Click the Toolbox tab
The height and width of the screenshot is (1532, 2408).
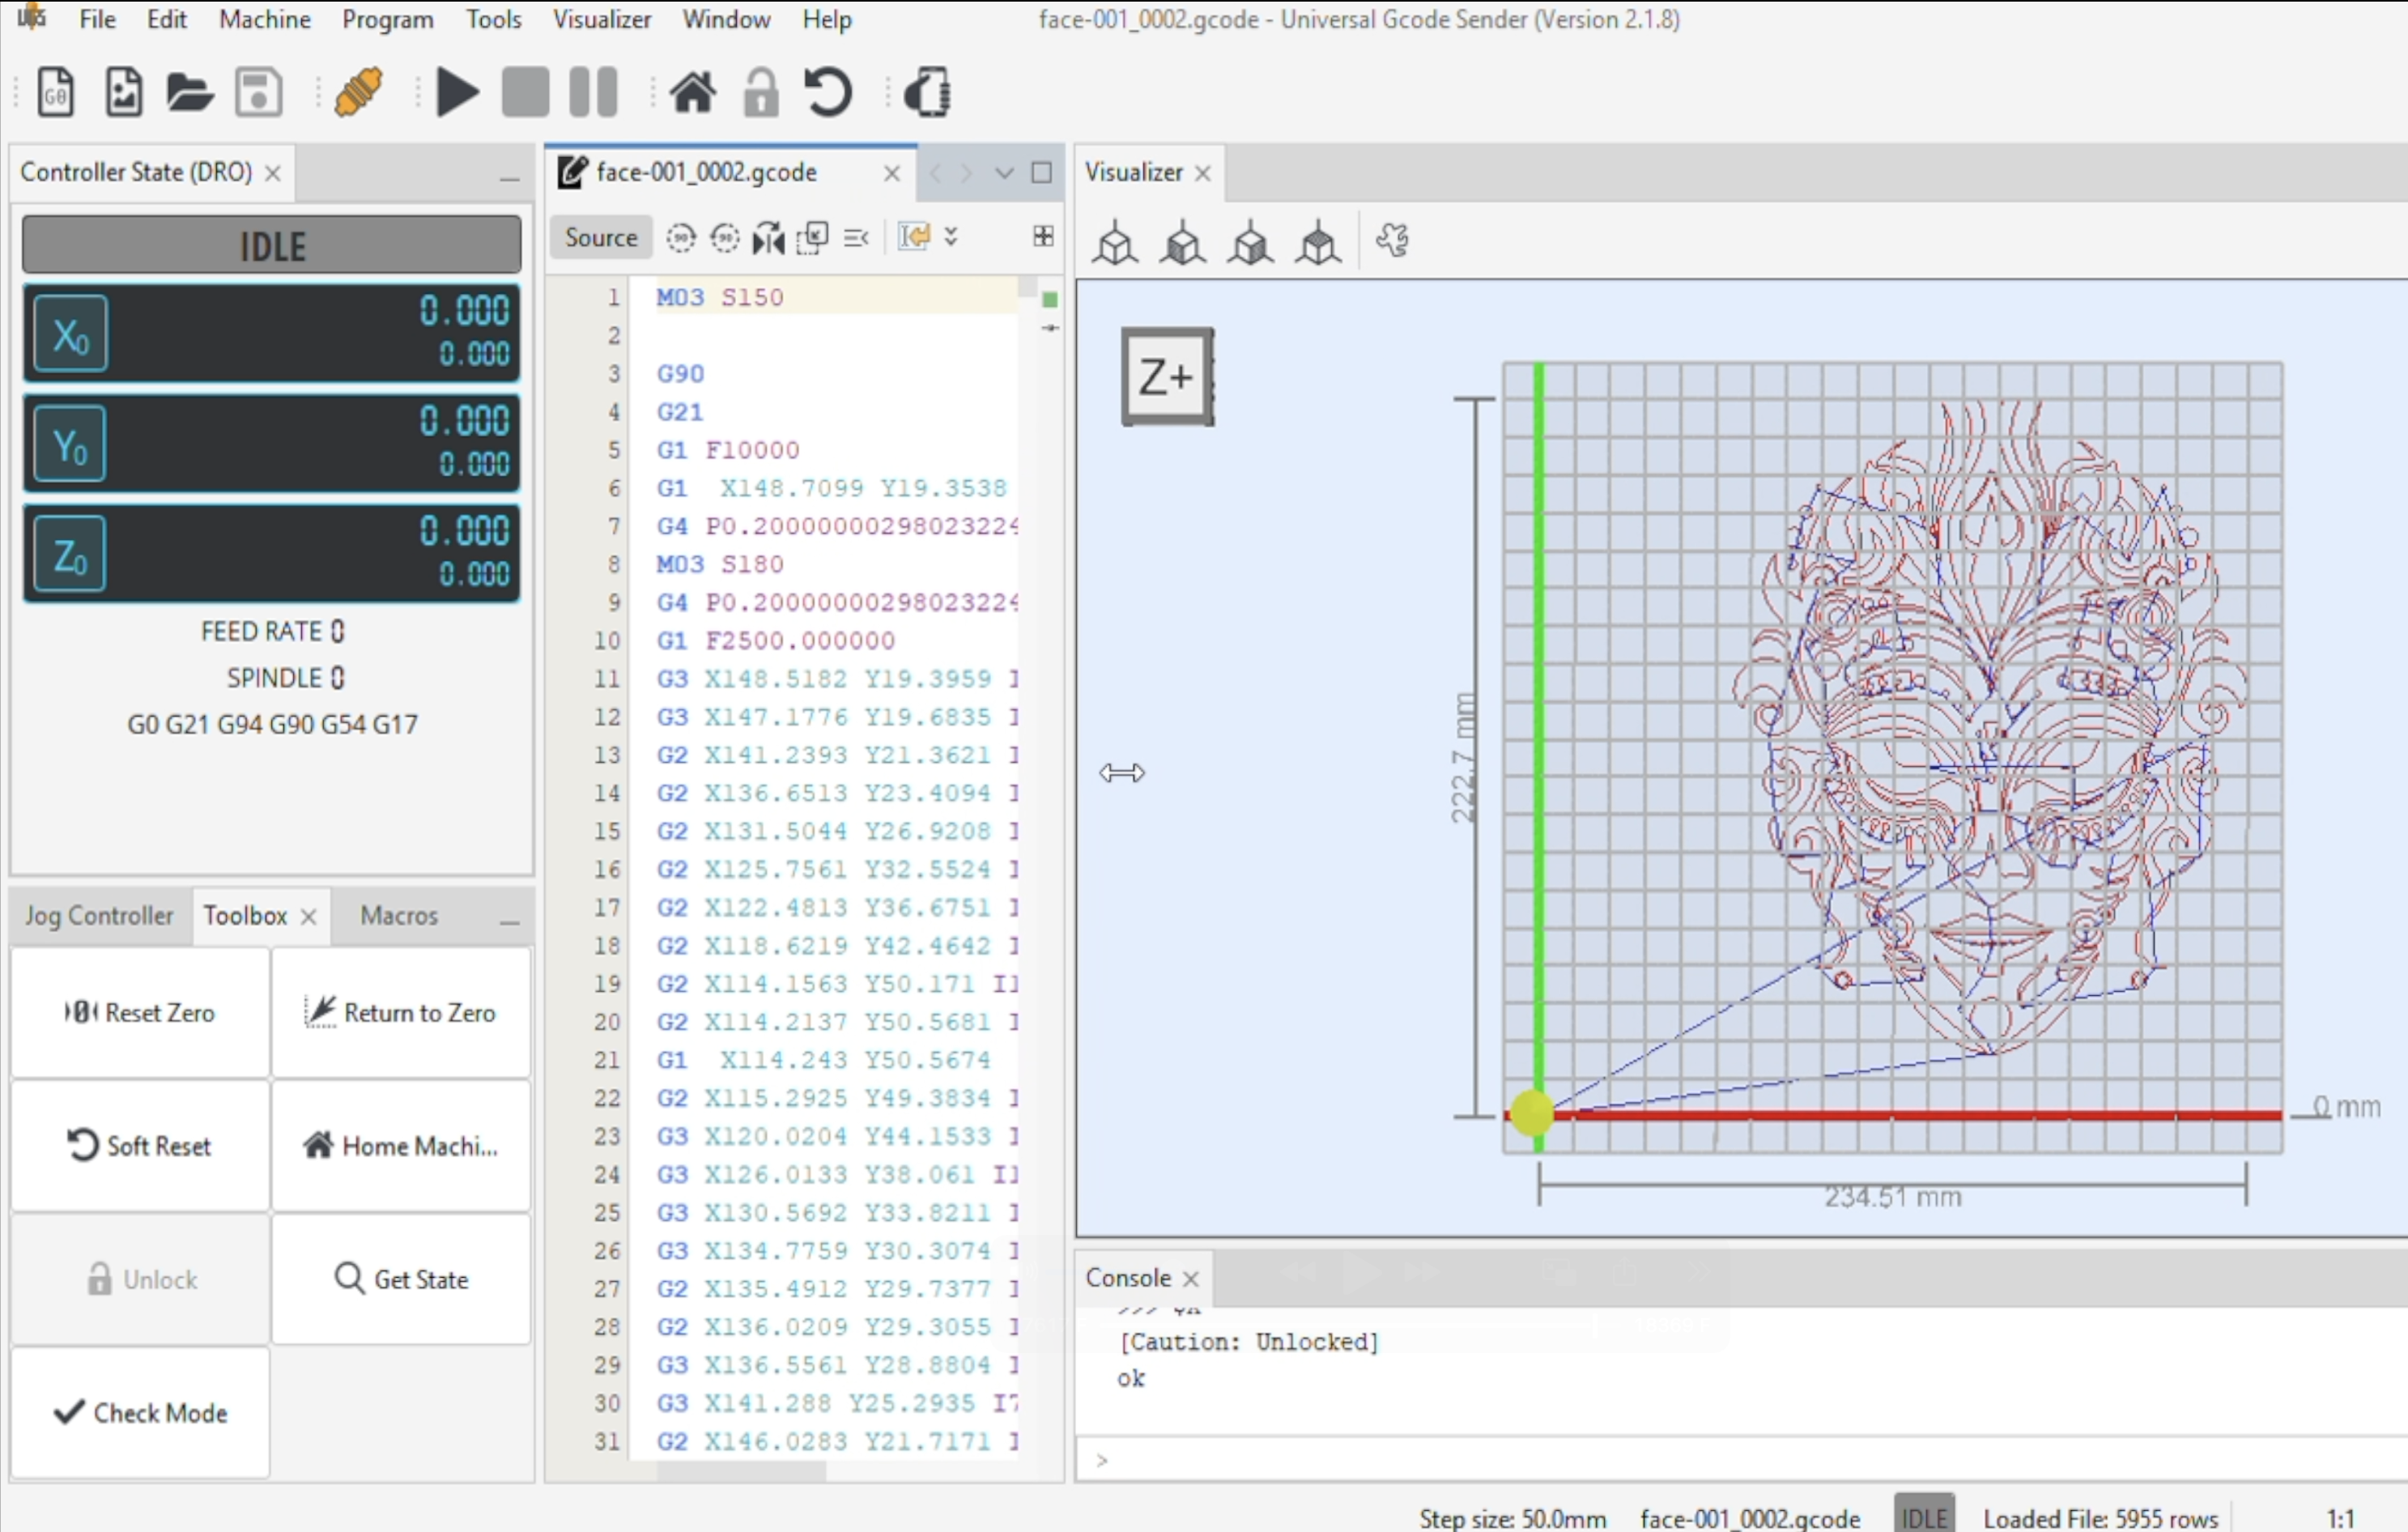click(x=244, y=914)
